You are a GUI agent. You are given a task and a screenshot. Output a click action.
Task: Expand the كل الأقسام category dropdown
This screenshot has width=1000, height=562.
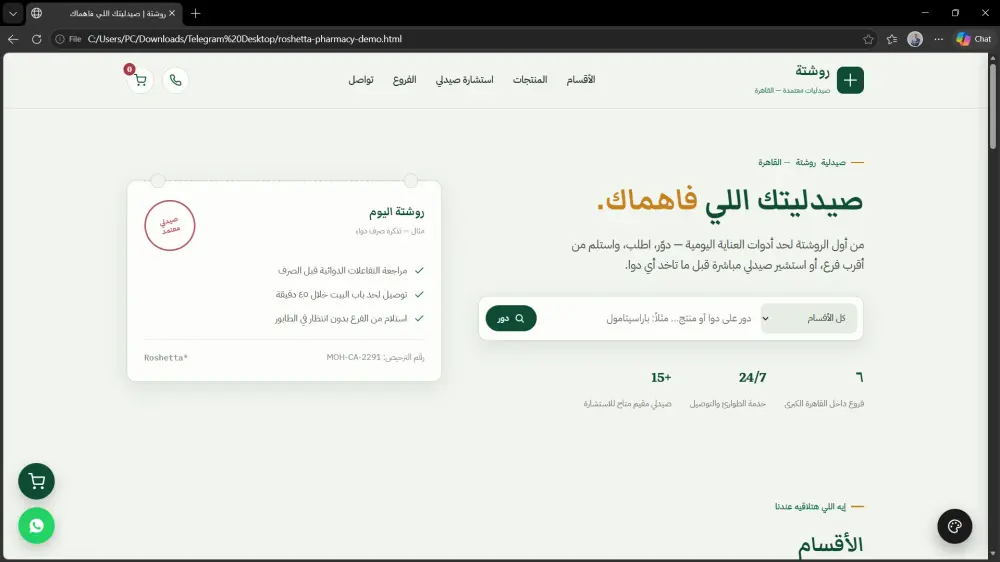[809, 318]
